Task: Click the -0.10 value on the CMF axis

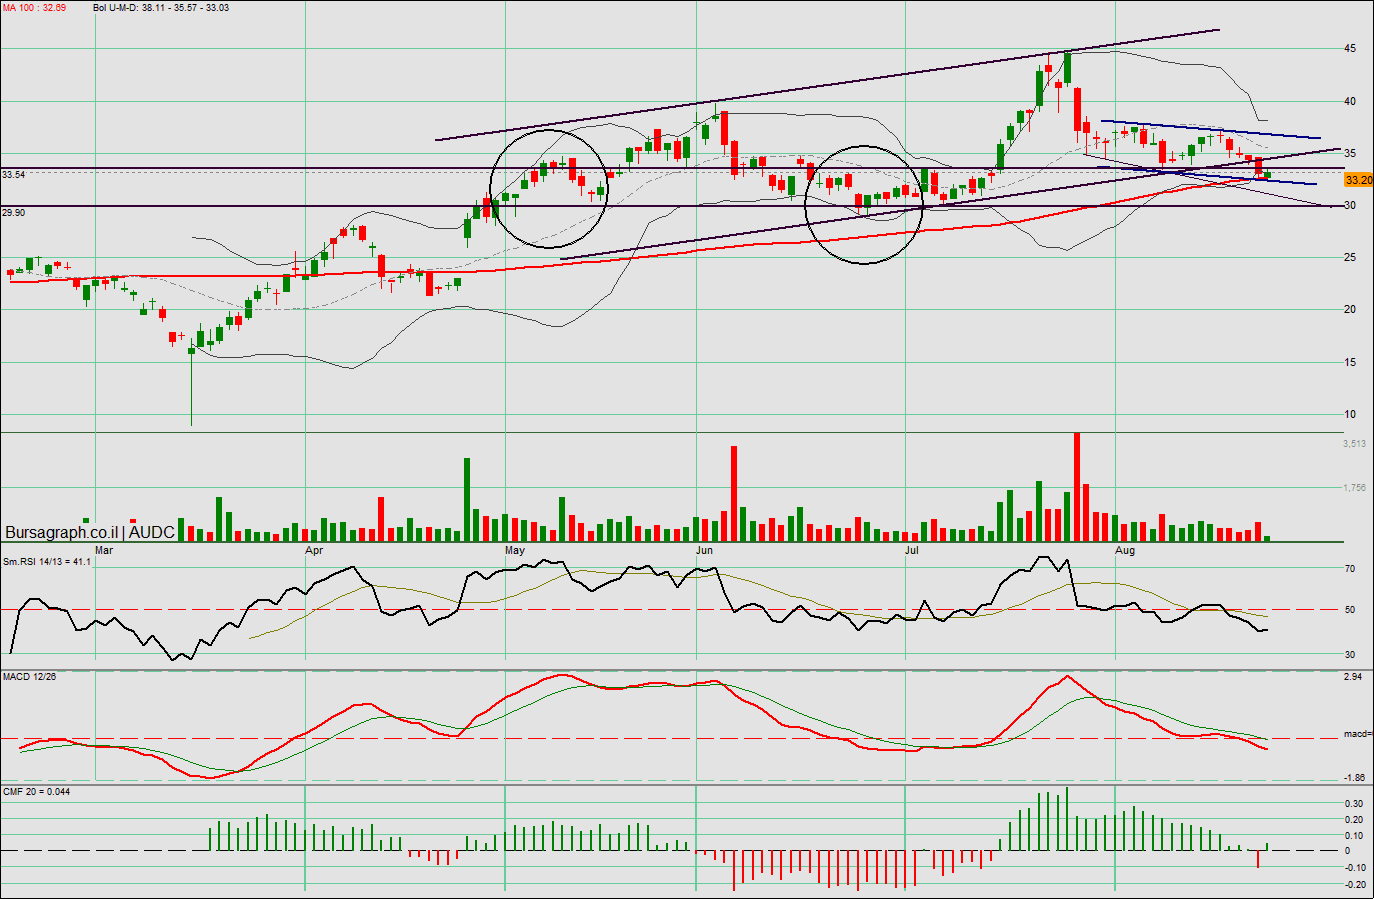Action: click(x=1355, y=868)
